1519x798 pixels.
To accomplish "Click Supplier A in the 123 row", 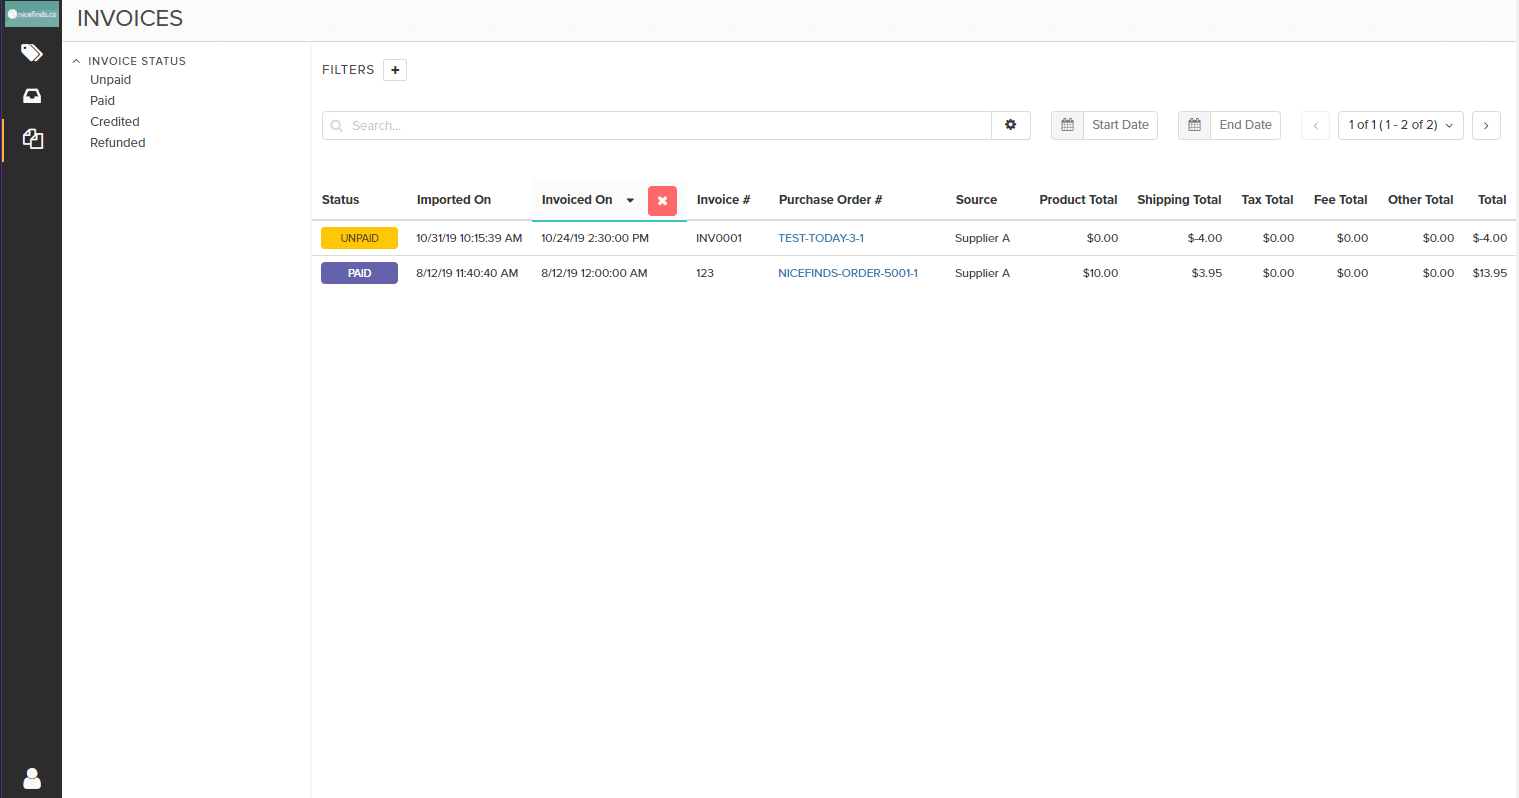I will tap(982, 273).
